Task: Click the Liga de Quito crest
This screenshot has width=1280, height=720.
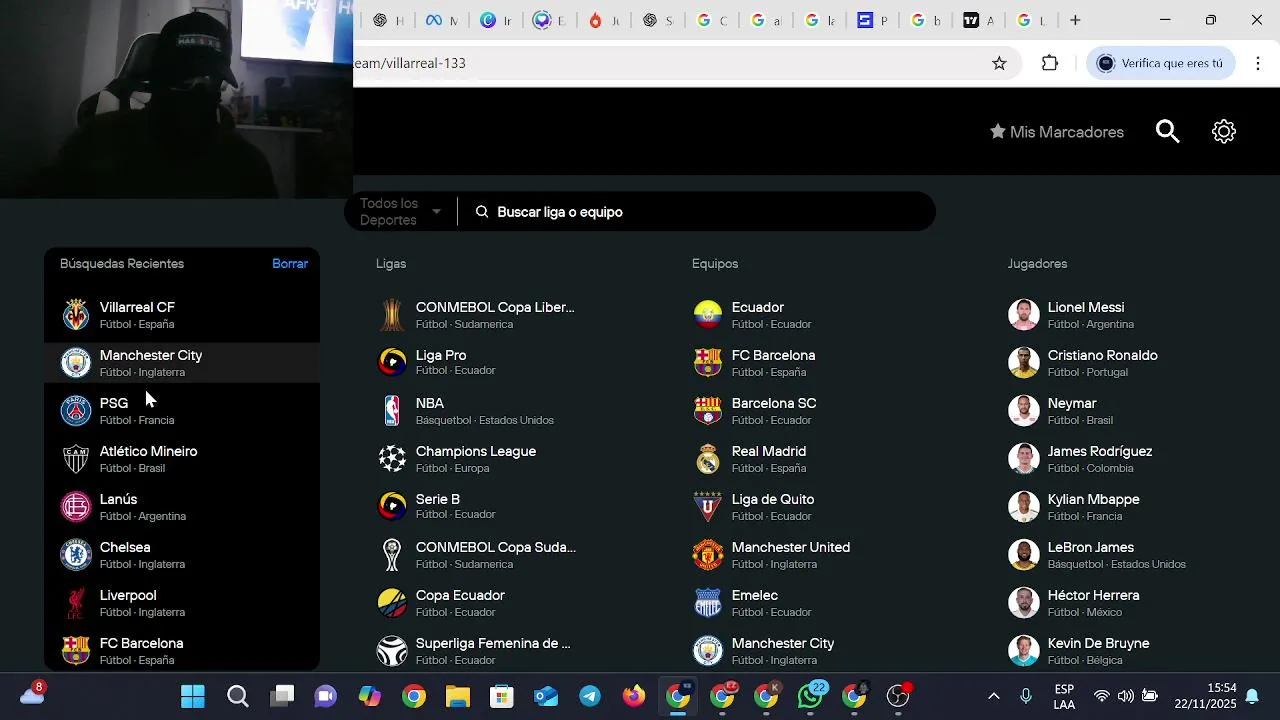Action: click(x=708, y=507)
